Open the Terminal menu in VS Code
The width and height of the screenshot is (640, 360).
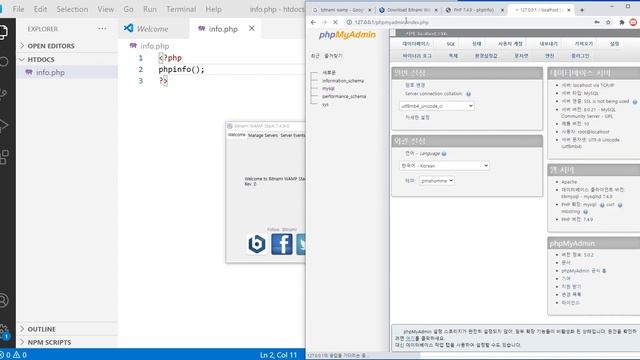coord(181,9)
